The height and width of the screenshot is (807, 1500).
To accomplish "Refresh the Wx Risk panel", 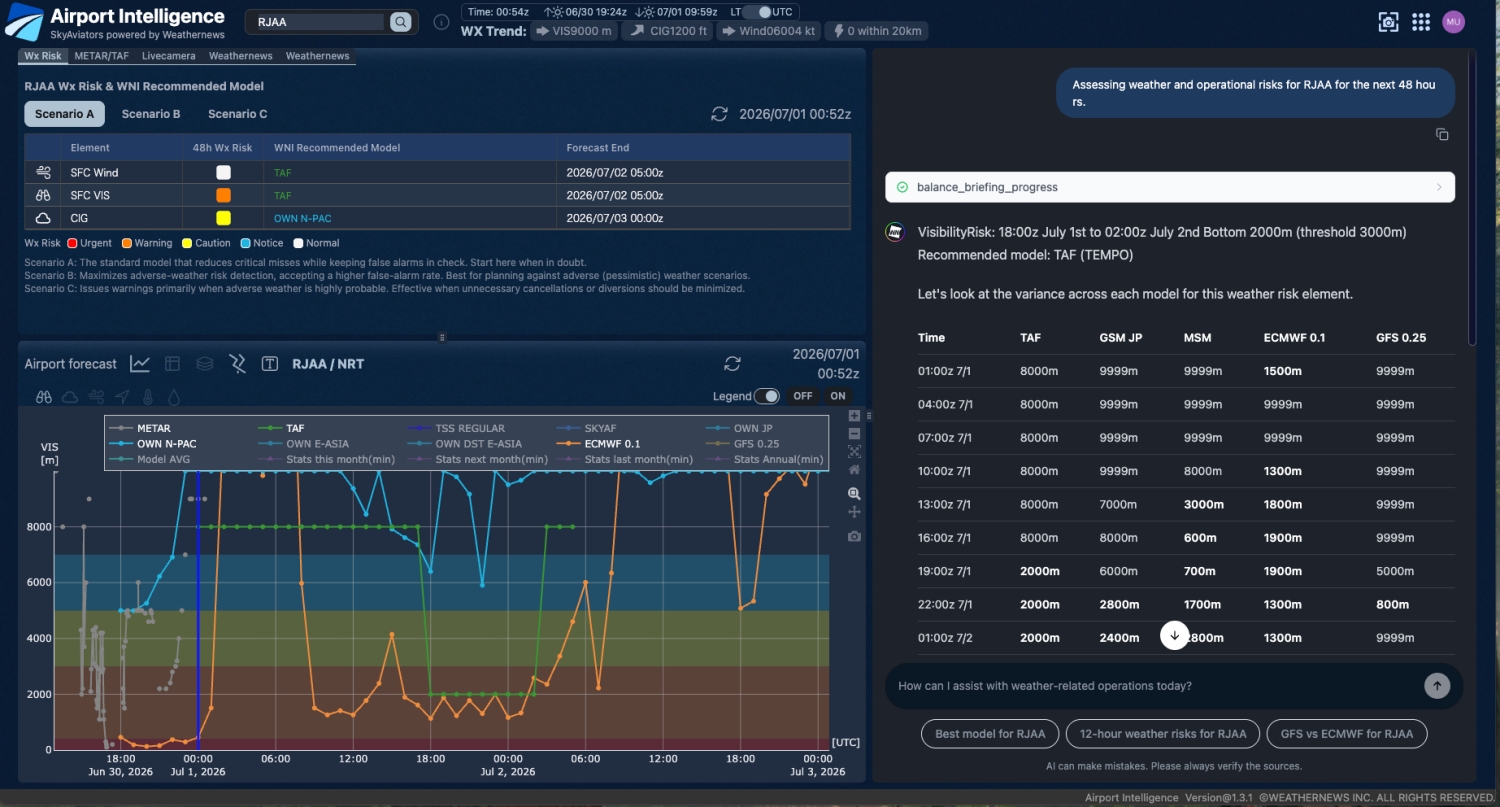I will (x=719, y=114).
